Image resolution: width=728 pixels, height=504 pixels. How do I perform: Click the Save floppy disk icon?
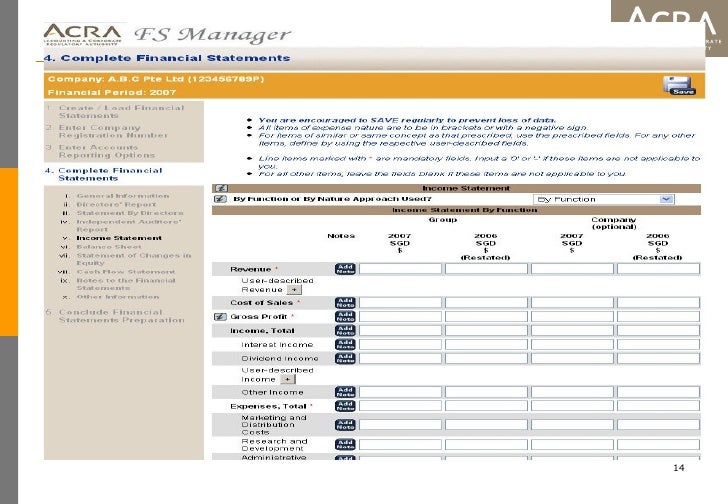point(679,85)
